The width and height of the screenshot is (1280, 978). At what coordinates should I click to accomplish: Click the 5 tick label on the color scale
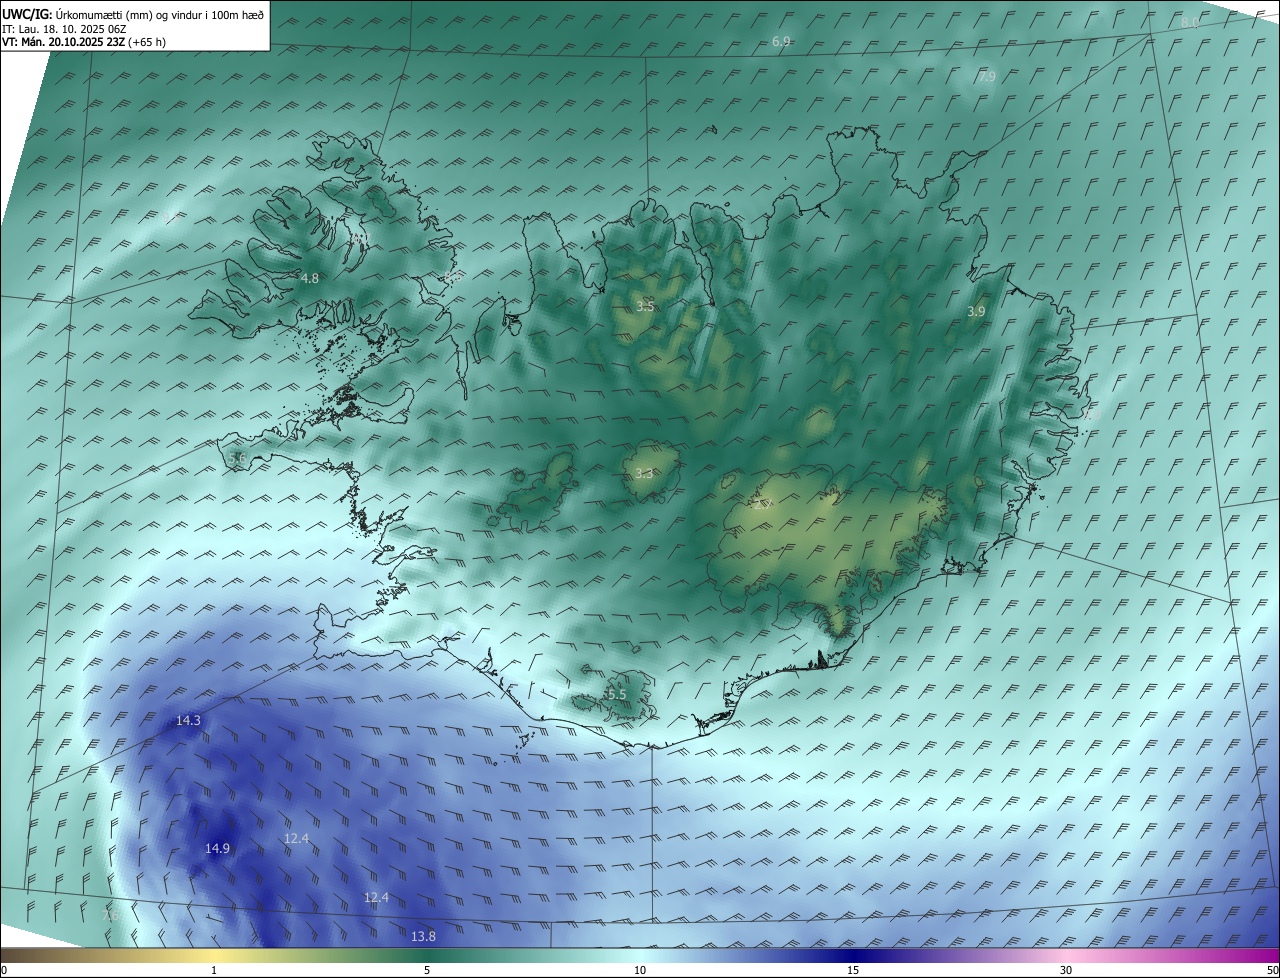point(427,970)
